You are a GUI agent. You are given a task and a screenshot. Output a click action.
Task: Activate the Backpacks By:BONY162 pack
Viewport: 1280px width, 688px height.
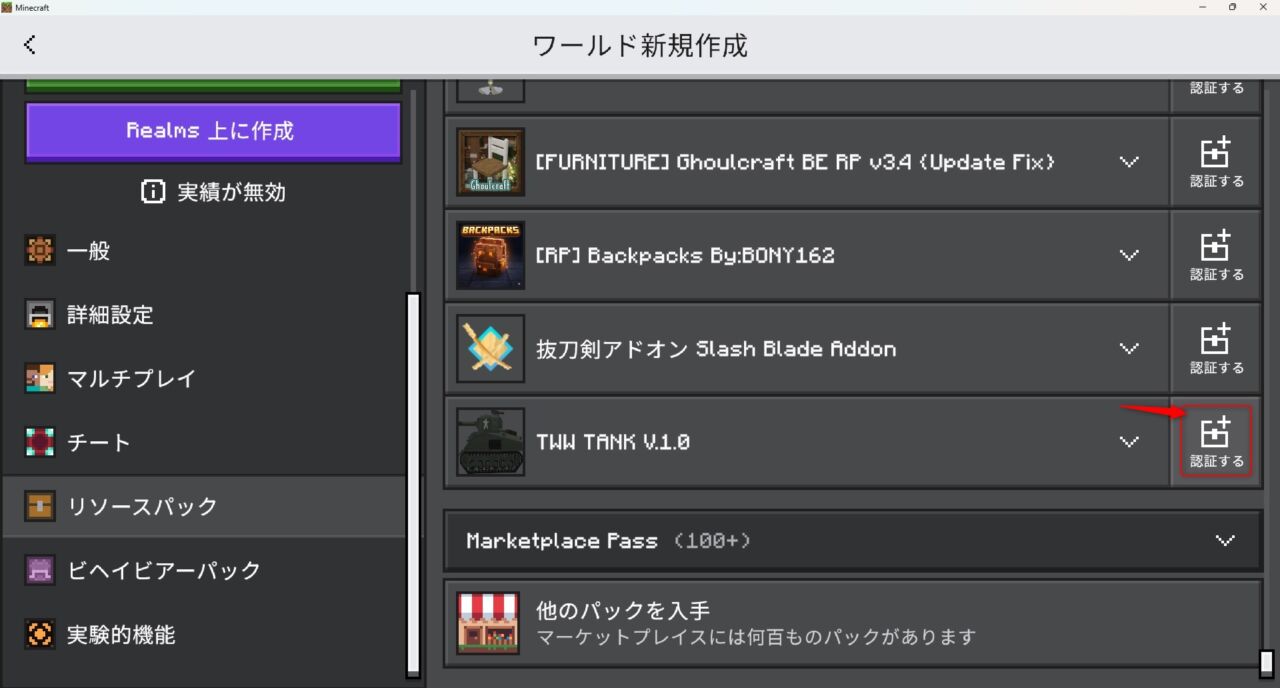(1216, 255)
